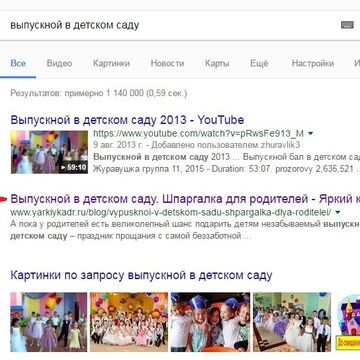Expand dropdown arrow beside yarkiykadr.ru URL
Image resolution: width=360 pixels, height=360 pixels.
[338, 212]
